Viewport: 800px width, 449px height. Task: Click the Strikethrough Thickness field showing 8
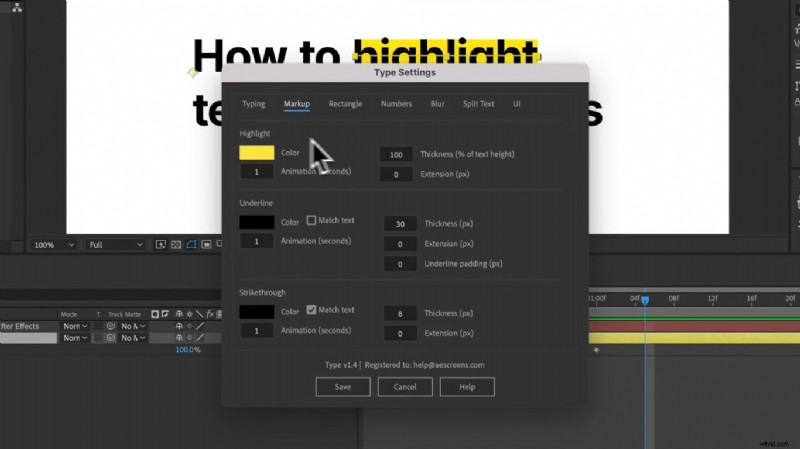pyautogui.click(x=400, y=313)
